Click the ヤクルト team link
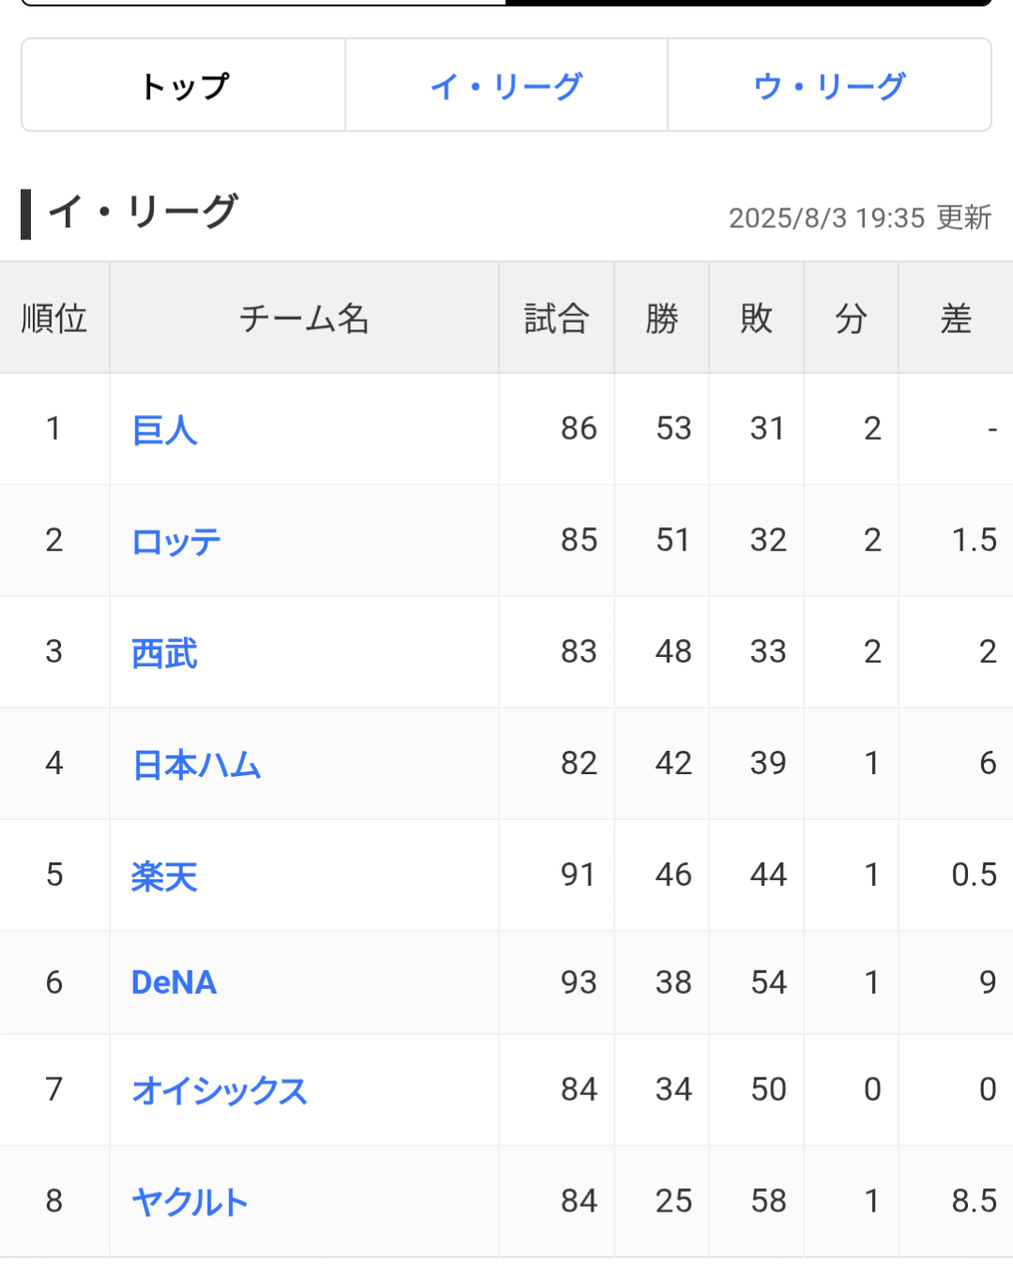Screen dimensions: 1013x1280 [190, 1201]
